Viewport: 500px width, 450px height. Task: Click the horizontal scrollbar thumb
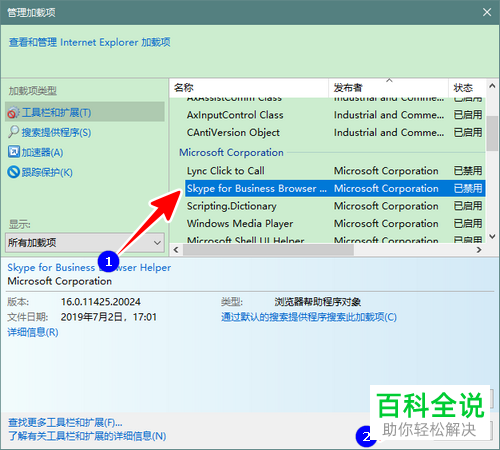click(268, 249)
